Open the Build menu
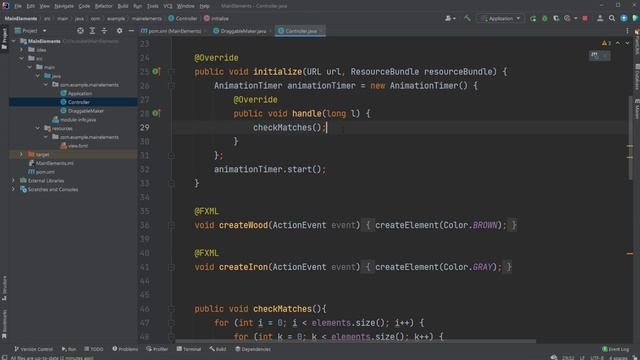The height and width of the screenshot is (360, 640). (x=123, y=6)
